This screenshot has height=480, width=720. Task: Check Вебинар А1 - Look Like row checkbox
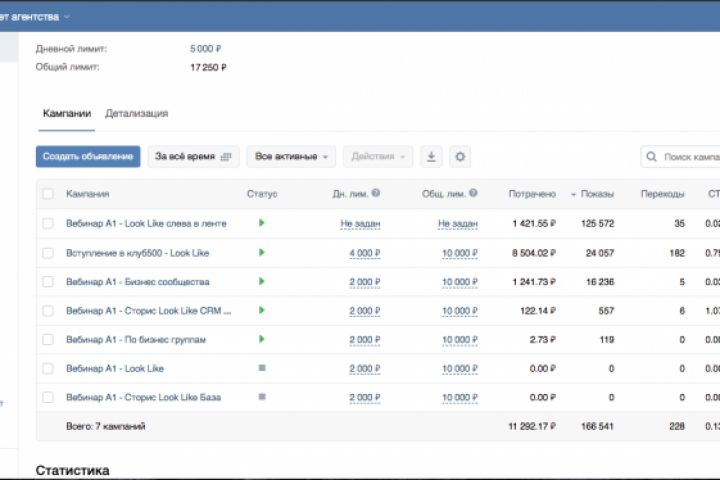[x=48, y=368]
